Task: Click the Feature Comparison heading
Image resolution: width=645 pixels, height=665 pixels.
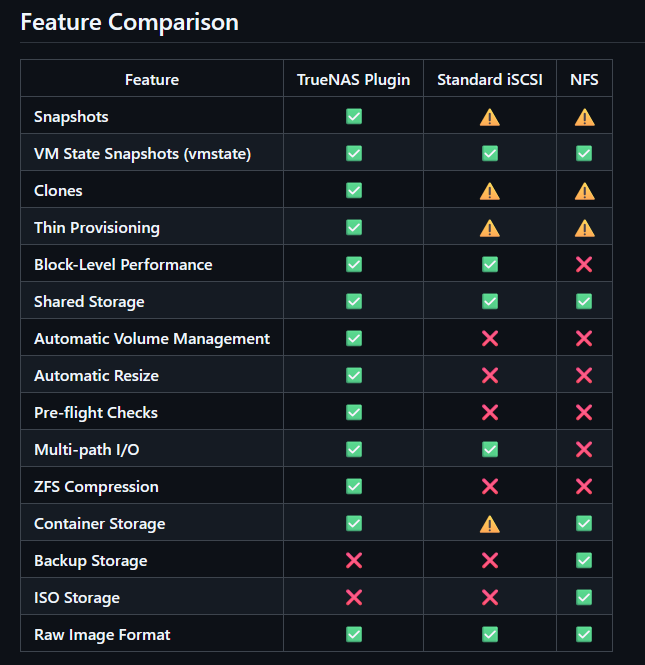Action: click(x=129, y=22)
